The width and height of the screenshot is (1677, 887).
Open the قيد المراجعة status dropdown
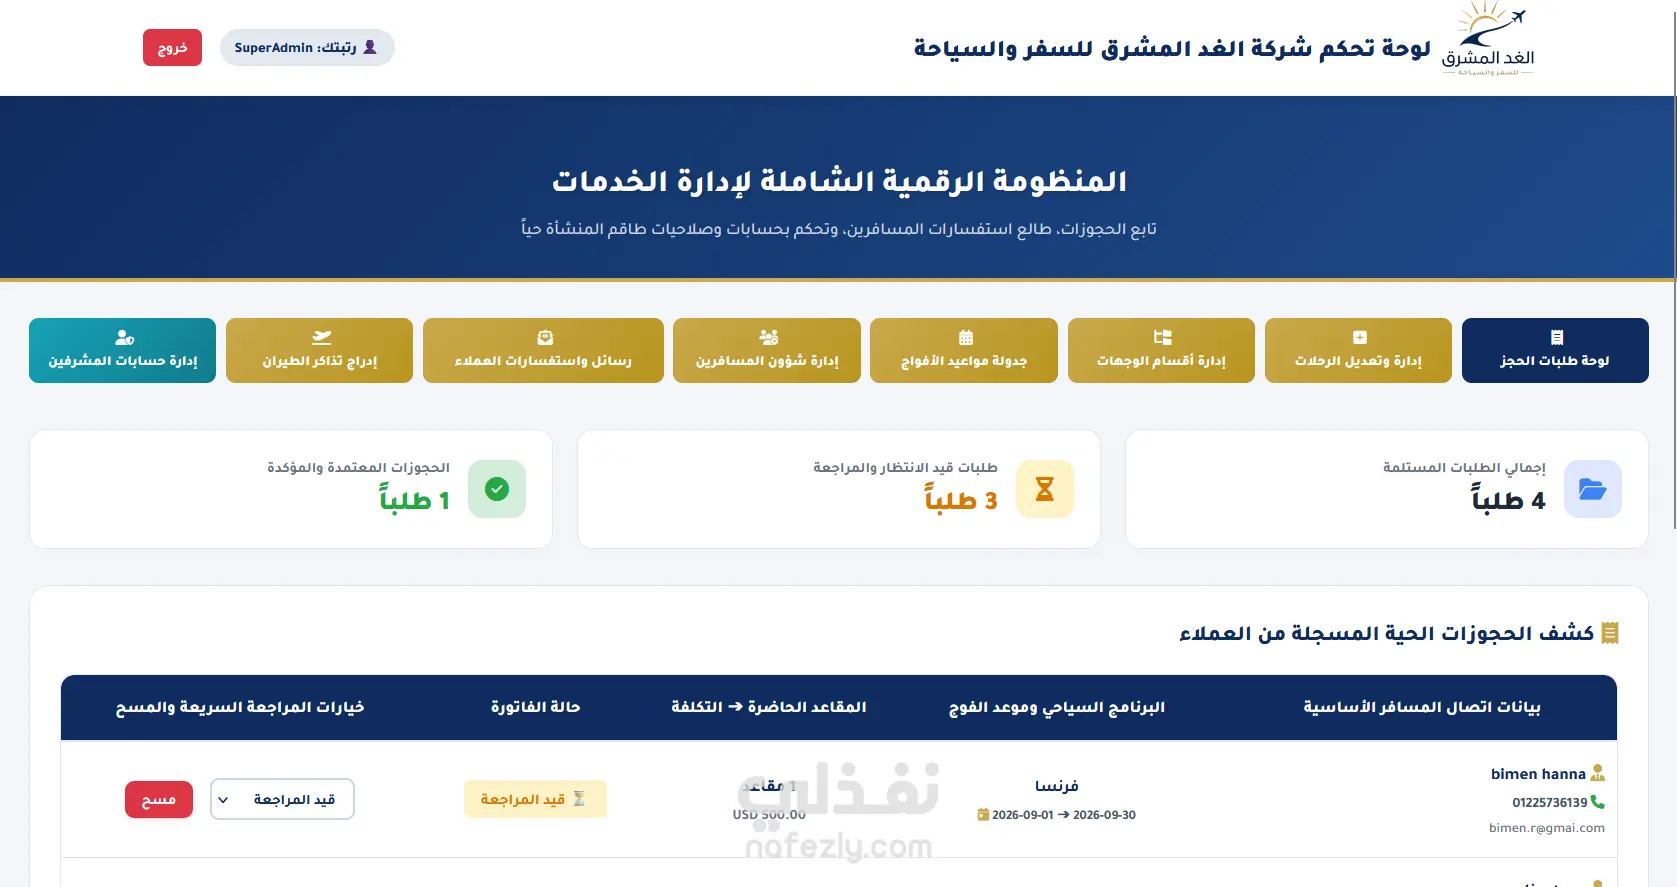tap(282, 799)
